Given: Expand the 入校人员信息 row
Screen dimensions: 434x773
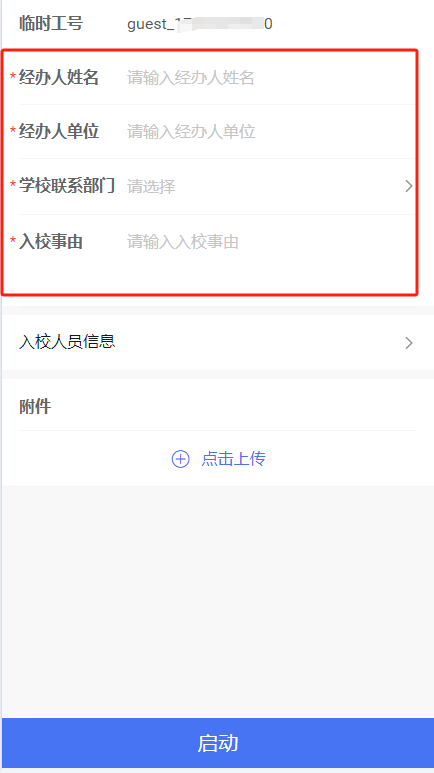Looking at the screenshot, I should tap(217, 342).
